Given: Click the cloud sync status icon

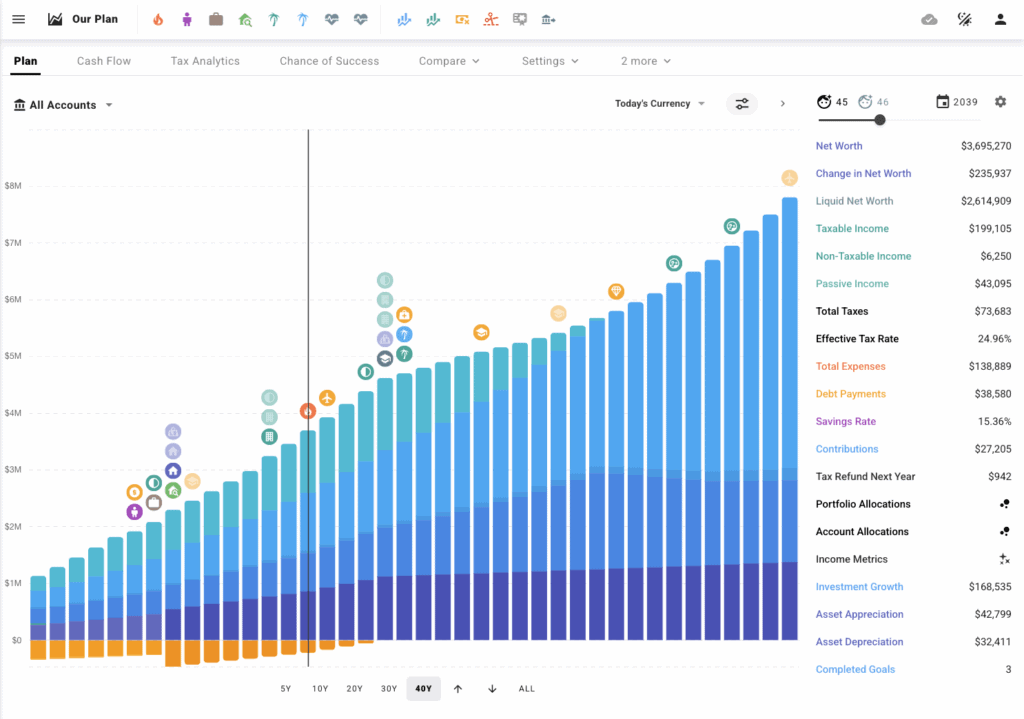Looking at the screenshot, I should (929, 19).
